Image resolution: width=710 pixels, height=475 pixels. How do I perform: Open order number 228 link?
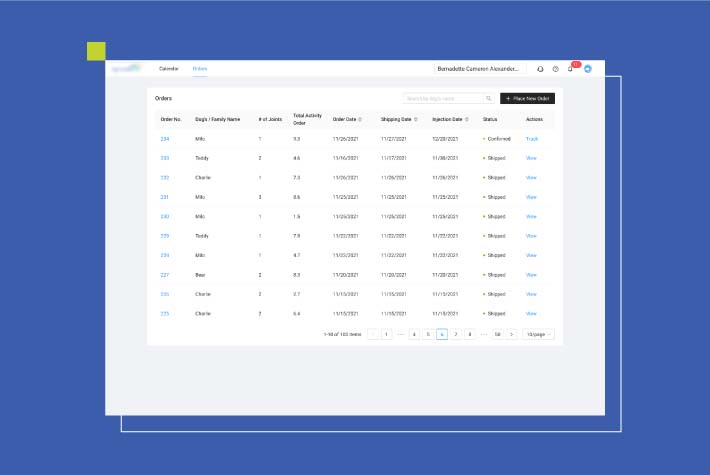[x=165, y=255]
